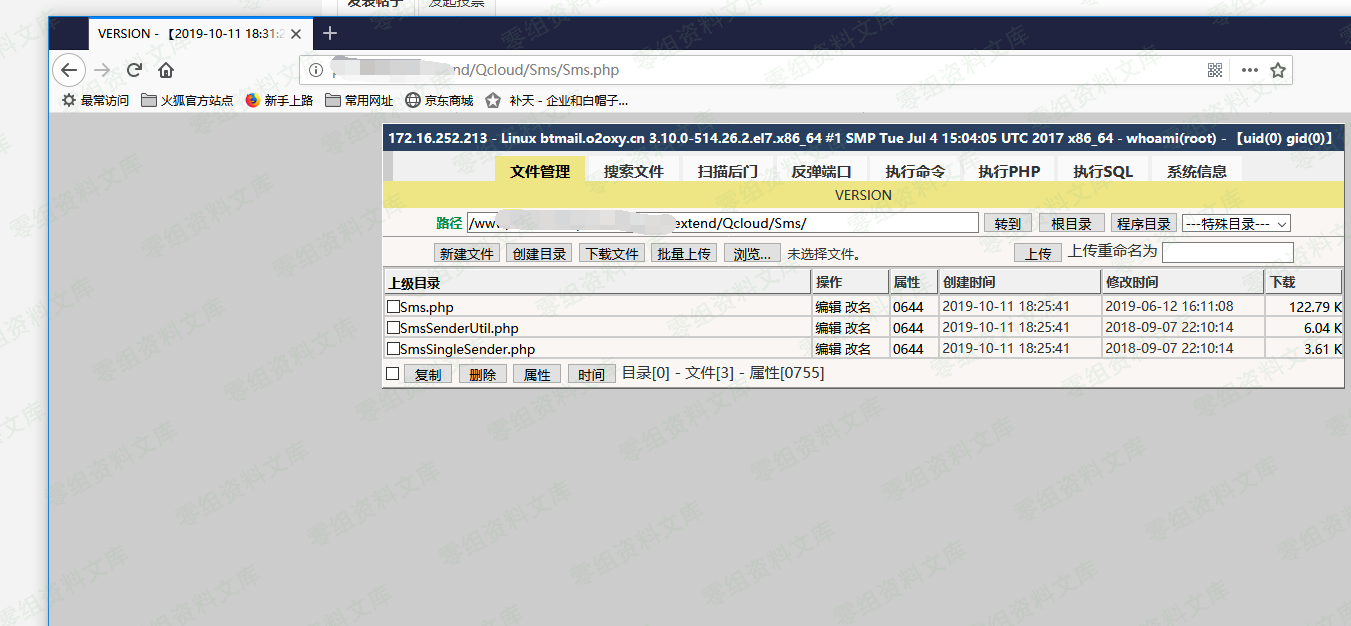Check the box next to Sms.php
1351x626 pixels.
pos(393,307)
